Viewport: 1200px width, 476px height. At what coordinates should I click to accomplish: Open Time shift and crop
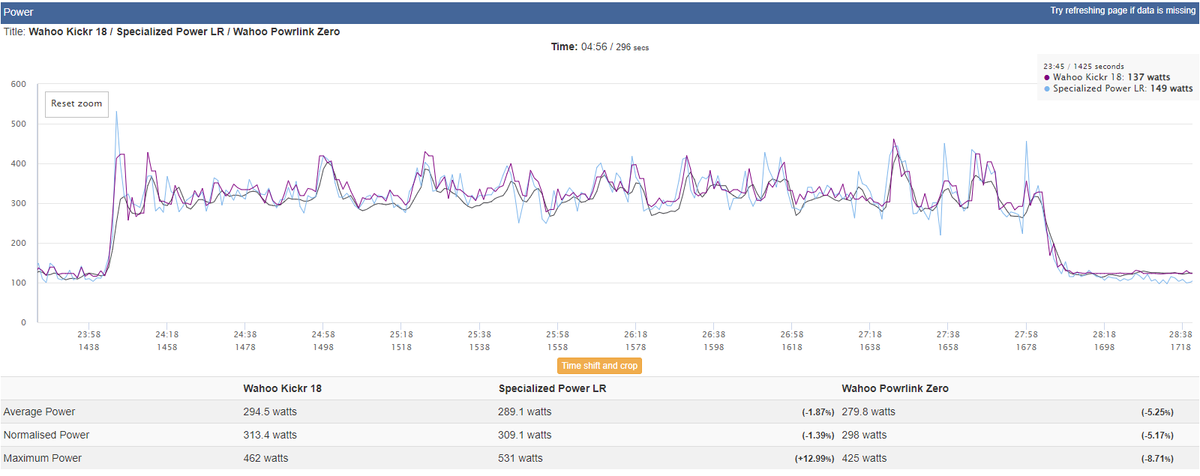click(x=600, y=366)
